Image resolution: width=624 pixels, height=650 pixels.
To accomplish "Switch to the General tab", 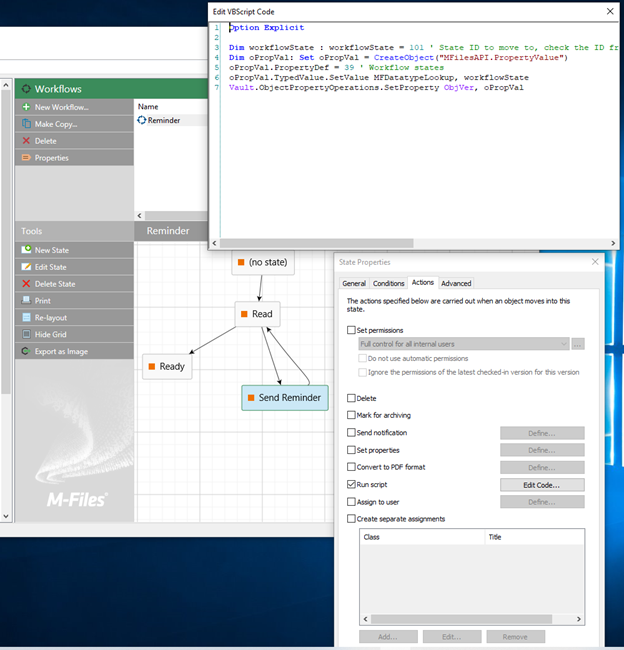I will 354,283.
